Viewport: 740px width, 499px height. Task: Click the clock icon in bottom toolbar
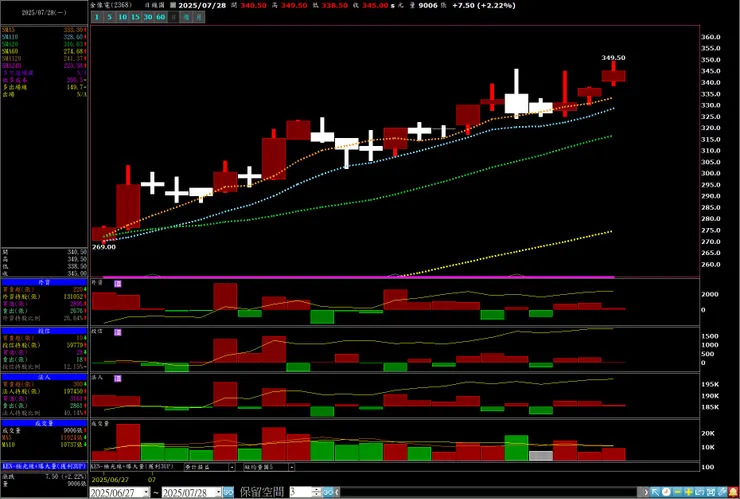(x=666, y=492)
